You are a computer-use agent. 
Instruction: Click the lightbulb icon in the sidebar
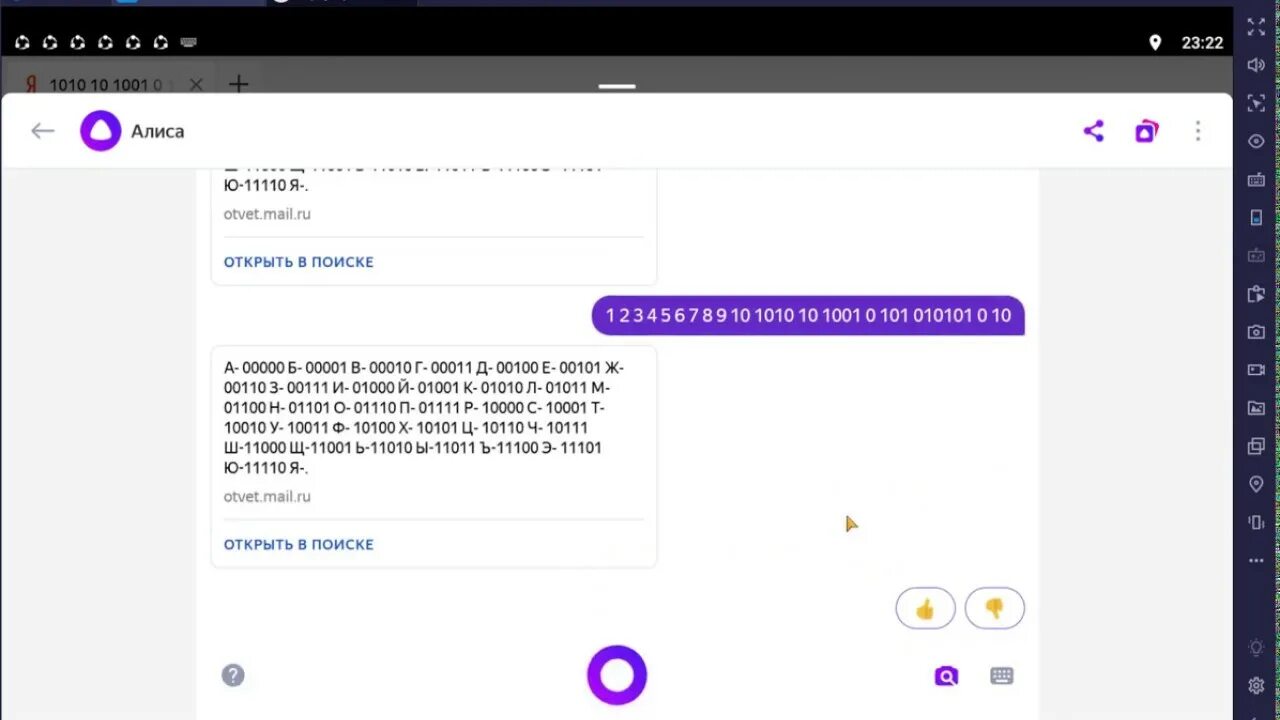pos(1256,647)
